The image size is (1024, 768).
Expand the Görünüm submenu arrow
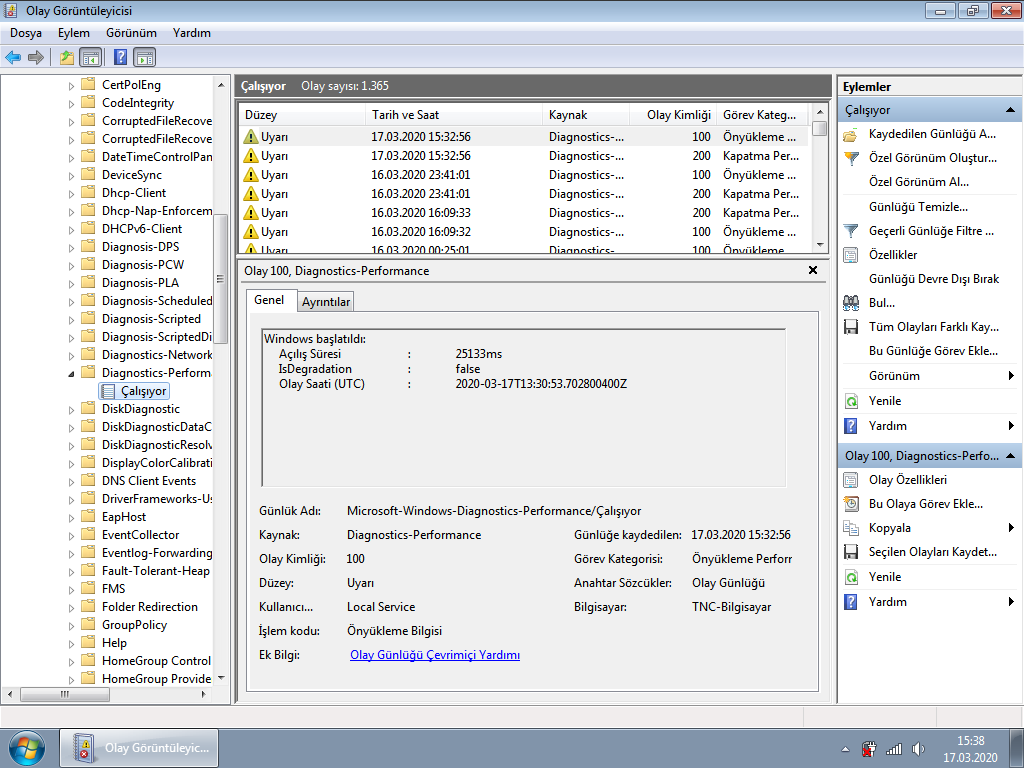[x=1011, y=376]
